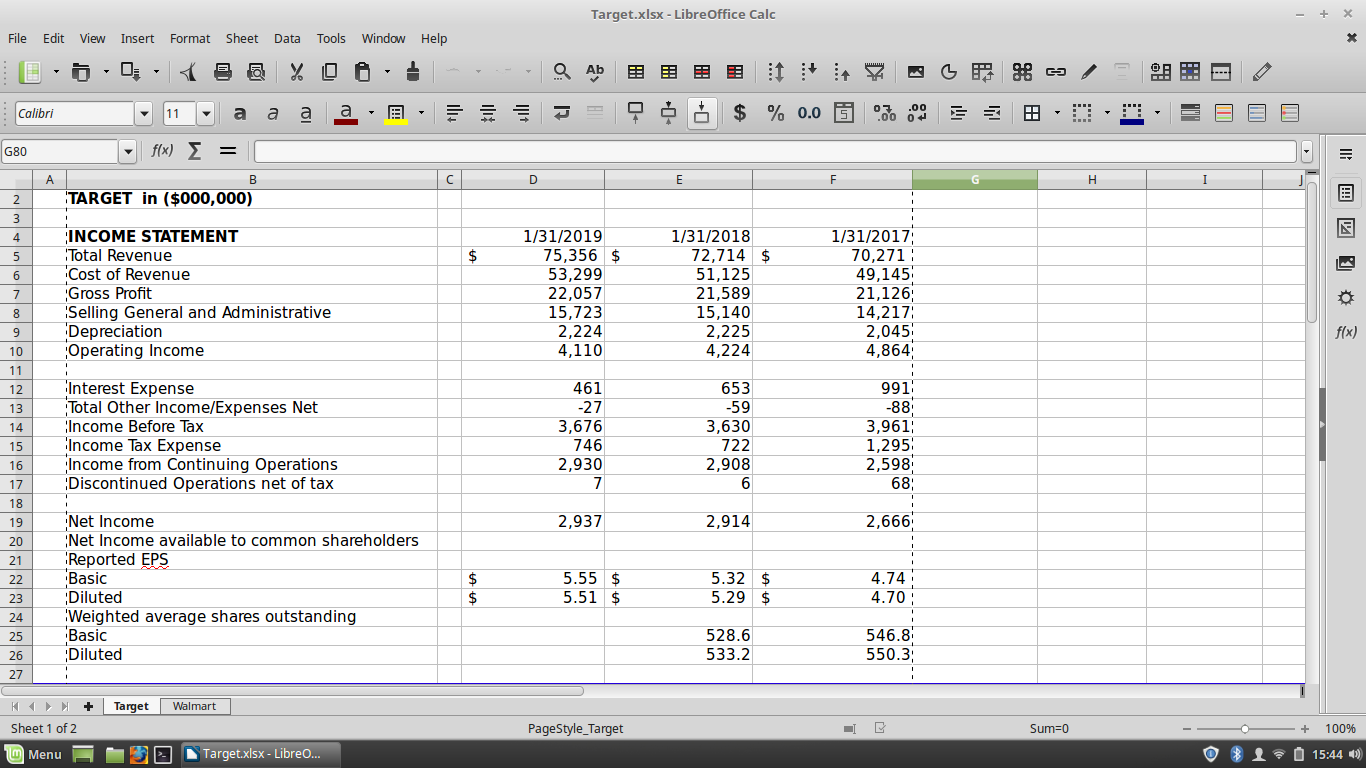This screenshot has width=1366, height=768.
Task: Click the Sort Ascending icon
Action: 809,72
